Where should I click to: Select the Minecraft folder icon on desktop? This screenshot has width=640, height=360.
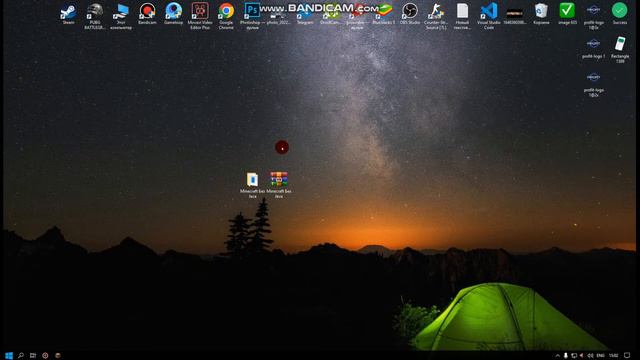coord(252,185)
